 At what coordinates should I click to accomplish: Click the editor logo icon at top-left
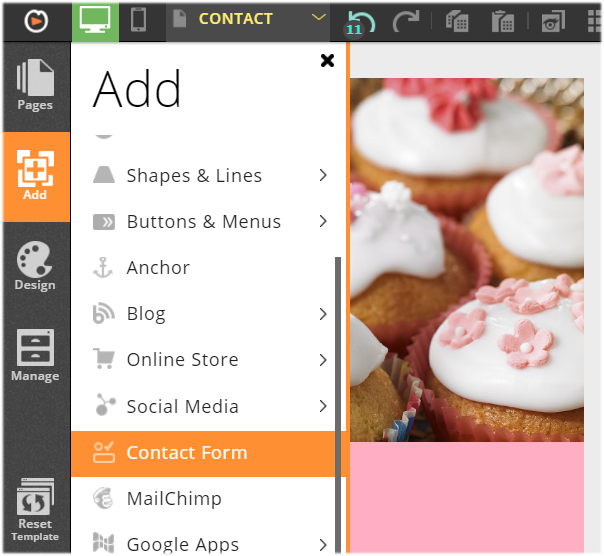[36, 21]
